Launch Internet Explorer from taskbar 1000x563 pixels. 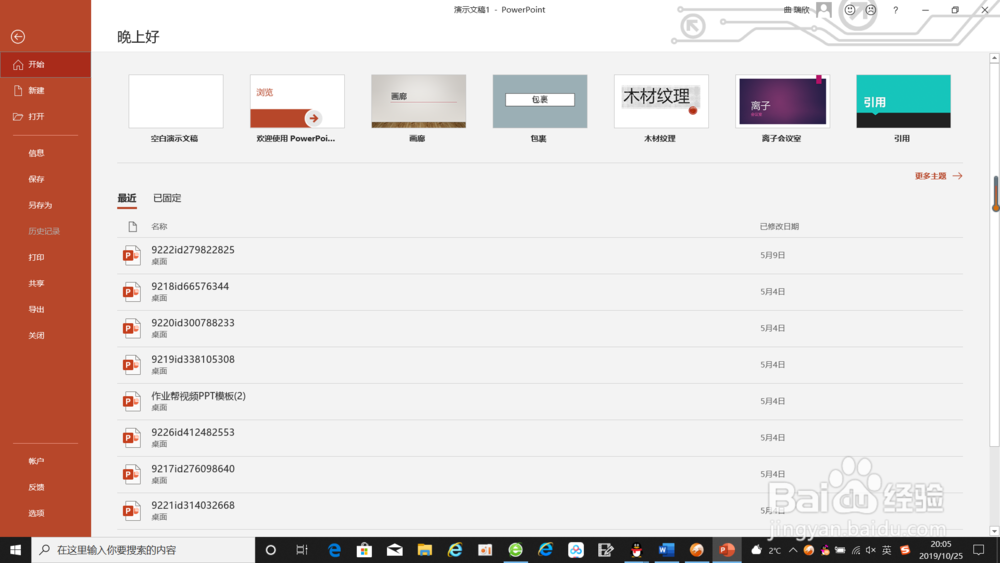pos(455,550)
